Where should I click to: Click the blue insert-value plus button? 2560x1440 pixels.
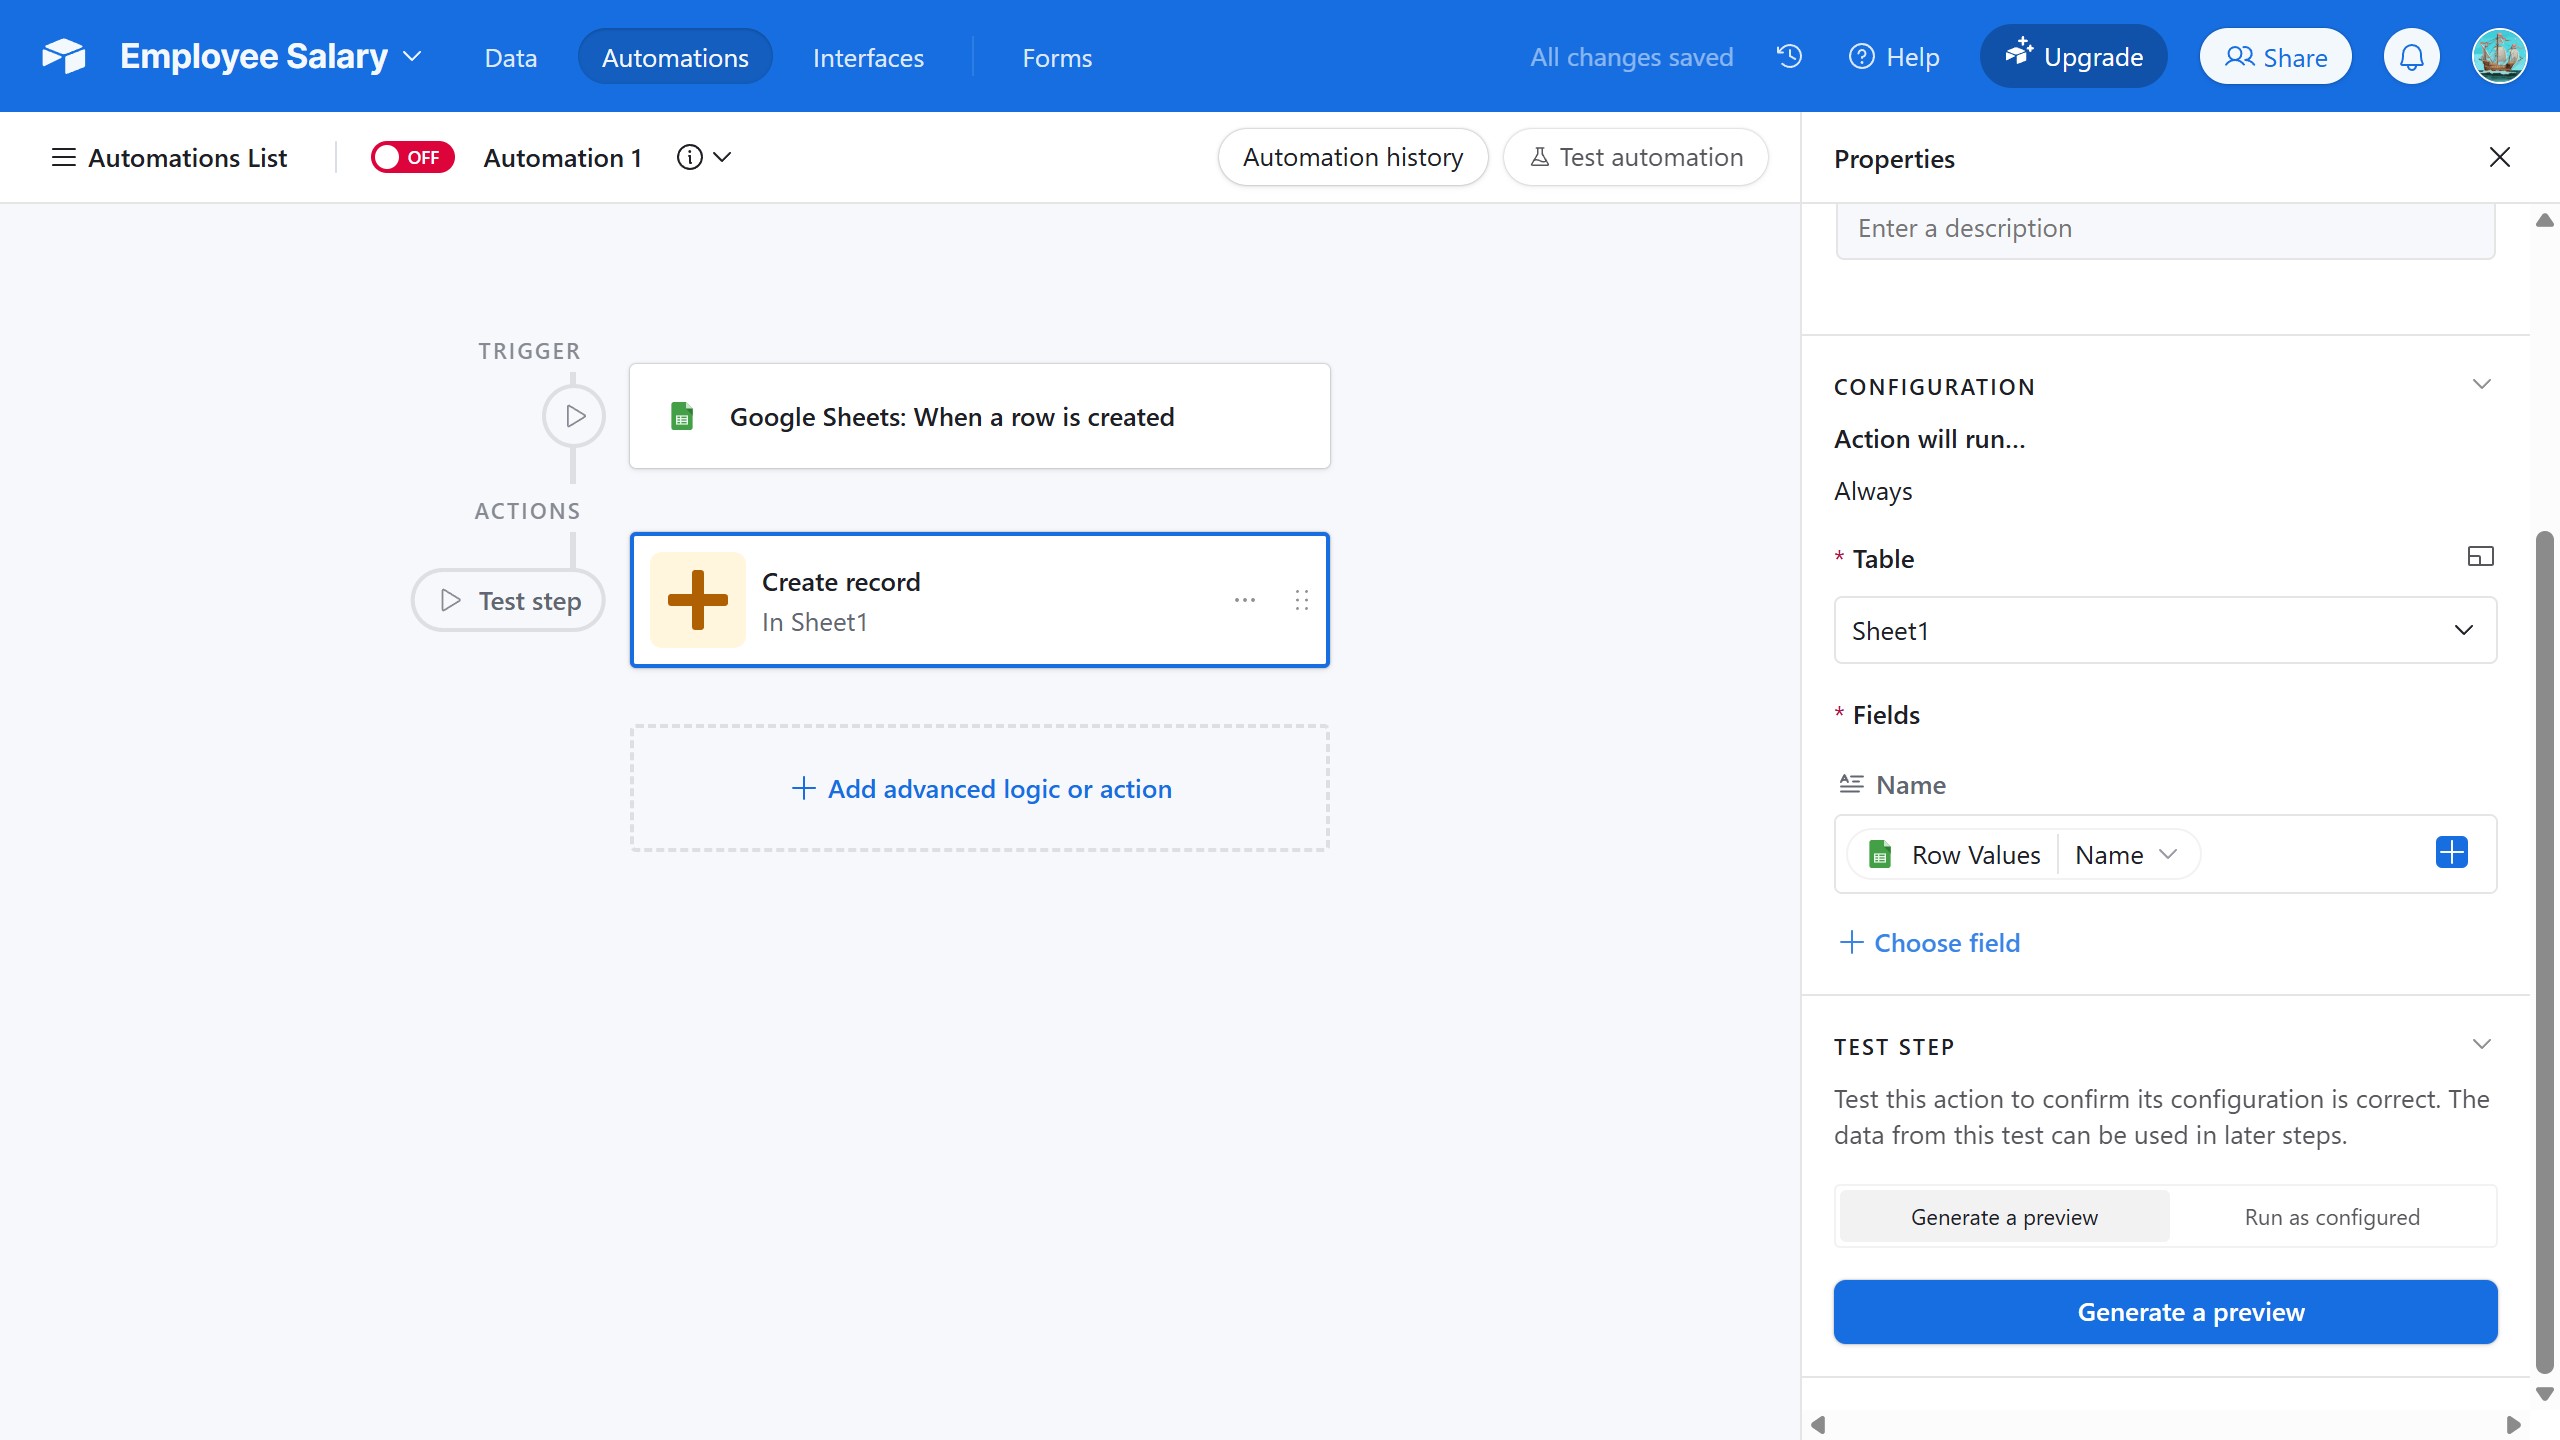2451,853
